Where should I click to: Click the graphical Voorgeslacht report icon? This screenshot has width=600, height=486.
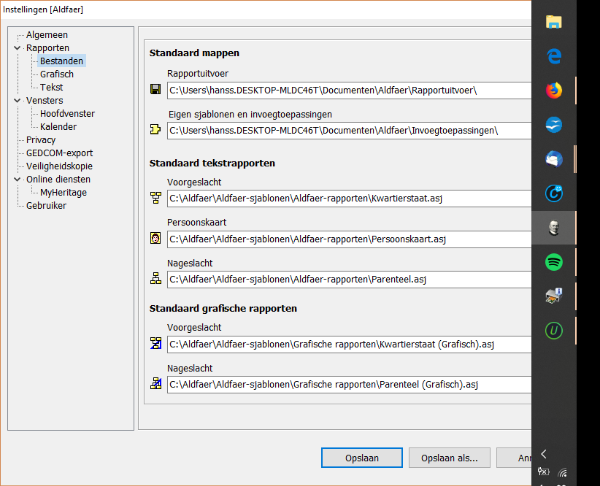[x=155, y=344]
